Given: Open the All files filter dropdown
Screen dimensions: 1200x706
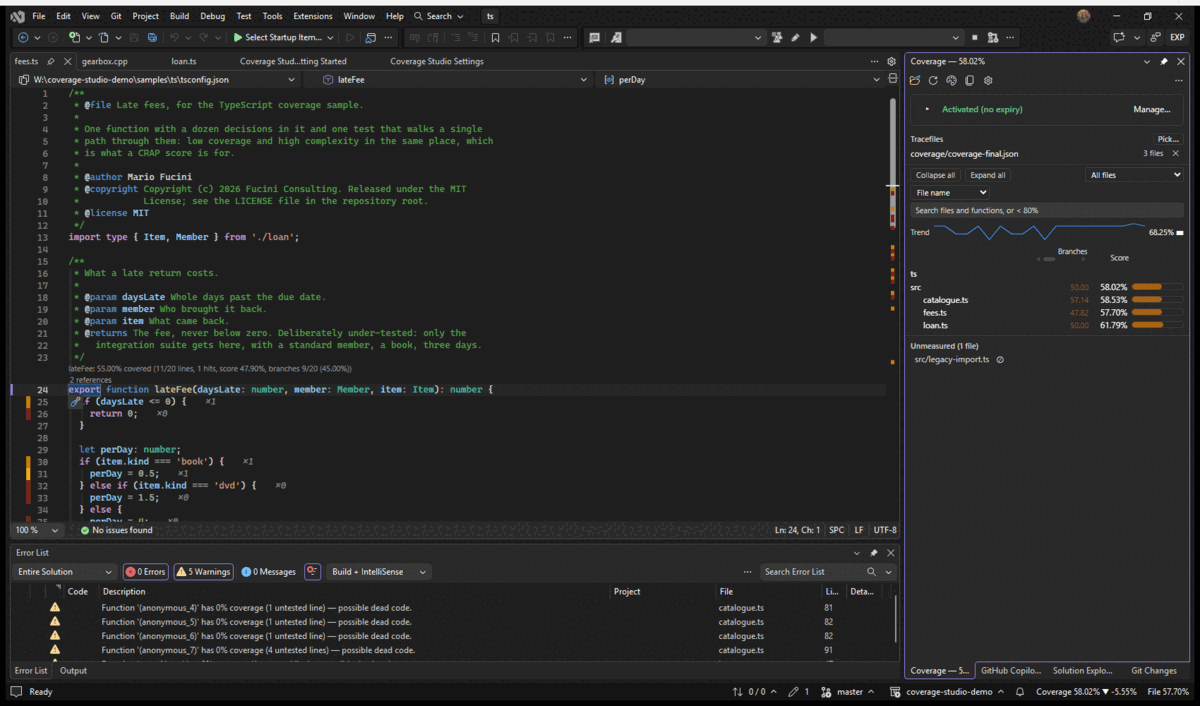Looking at the screenshot, I should pyautogui.click(x=1135, y=175).
